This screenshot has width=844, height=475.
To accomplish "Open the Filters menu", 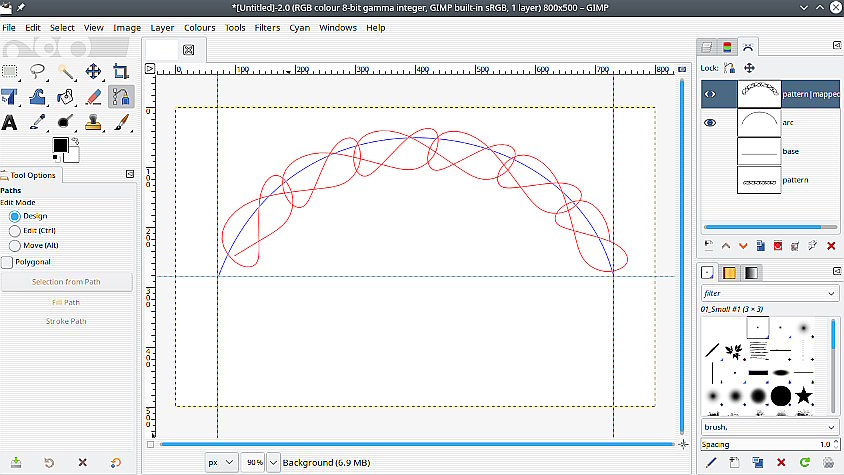I will click(267, 28).
